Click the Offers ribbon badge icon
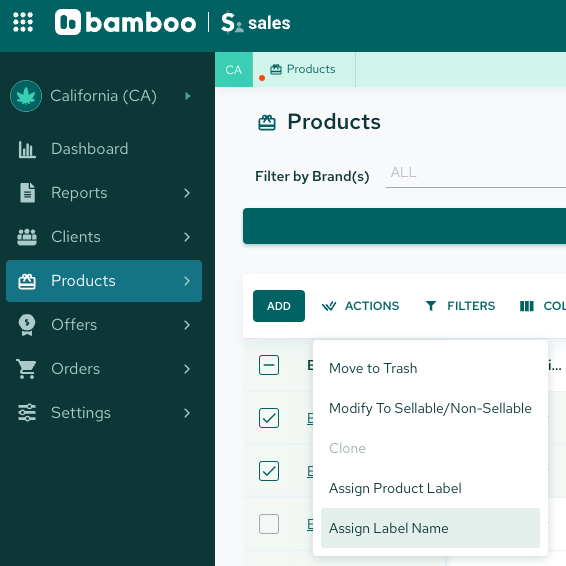 27,325
